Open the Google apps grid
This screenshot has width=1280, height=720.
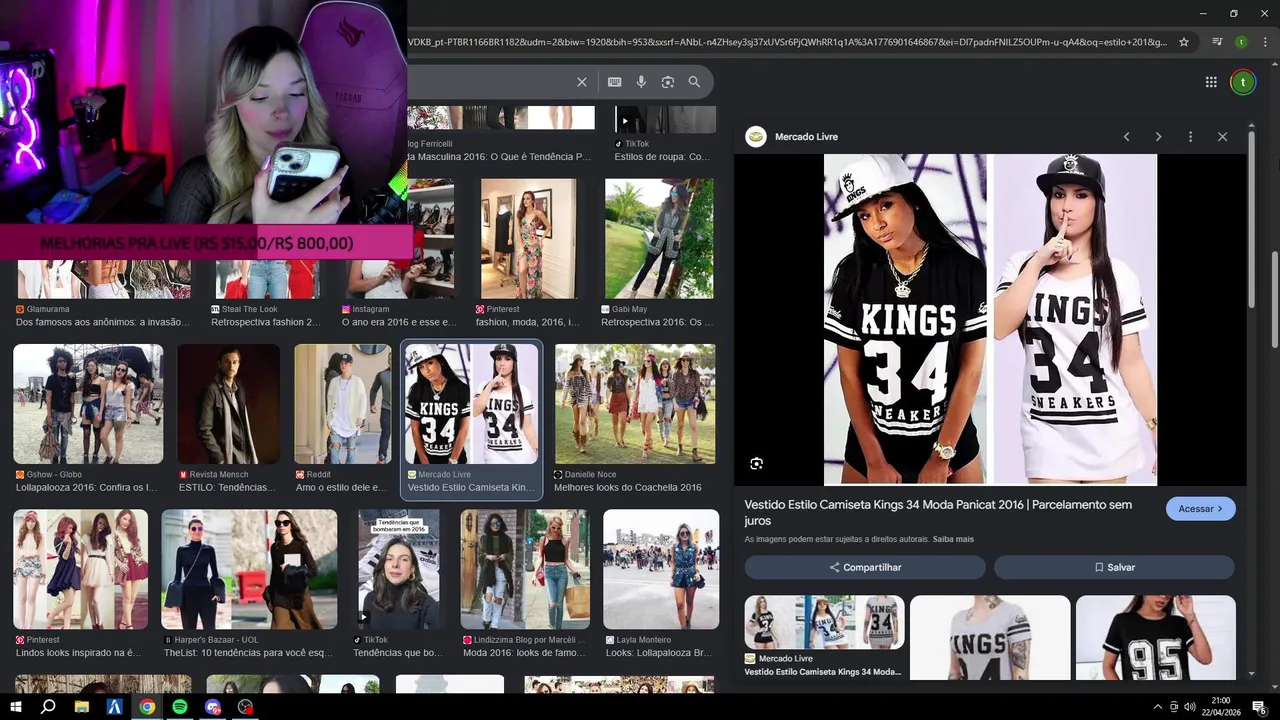(1211, 82)
